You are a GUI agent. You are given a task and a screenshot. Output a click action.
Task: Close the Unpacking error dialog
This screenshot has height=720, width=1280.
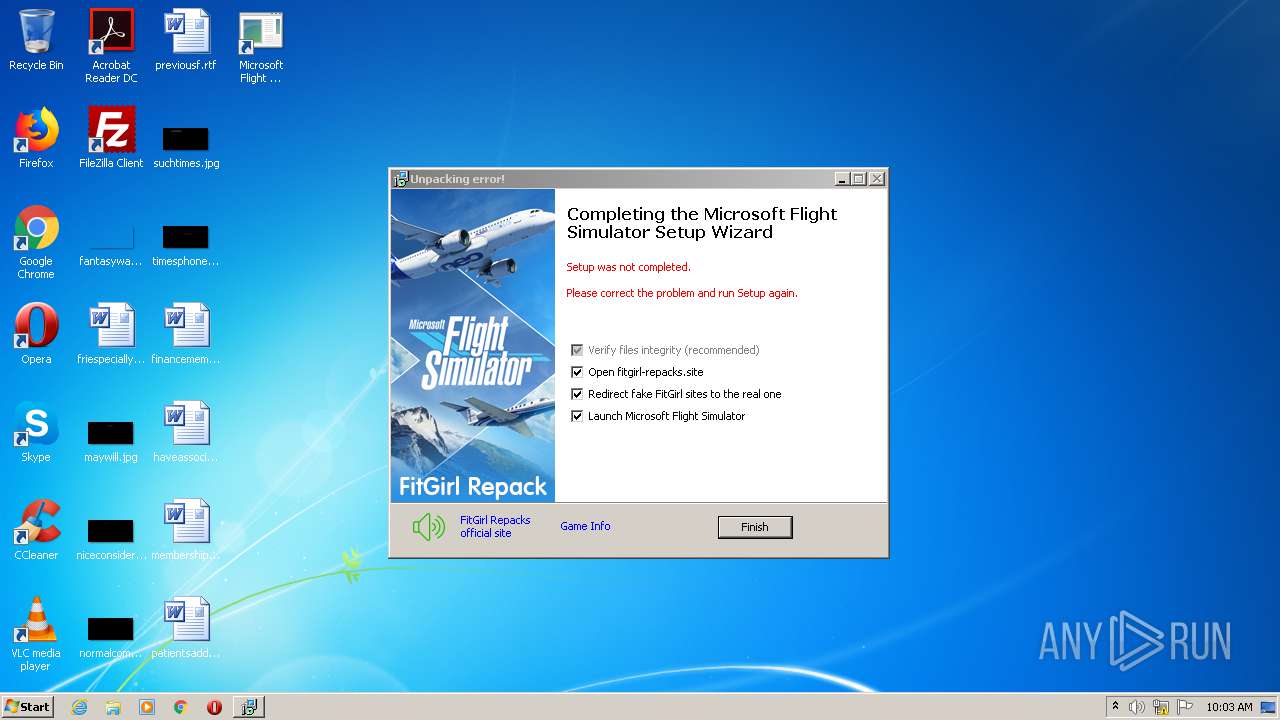[876, 179]
